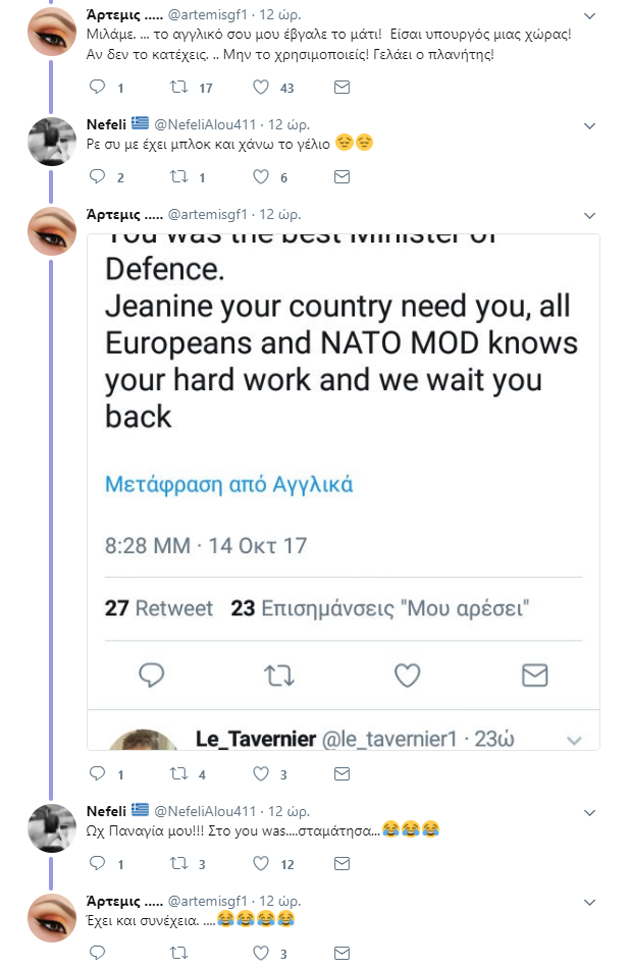
Task: Open @artemisgf1 profile from screenshot tweet header
Action: 206,215
